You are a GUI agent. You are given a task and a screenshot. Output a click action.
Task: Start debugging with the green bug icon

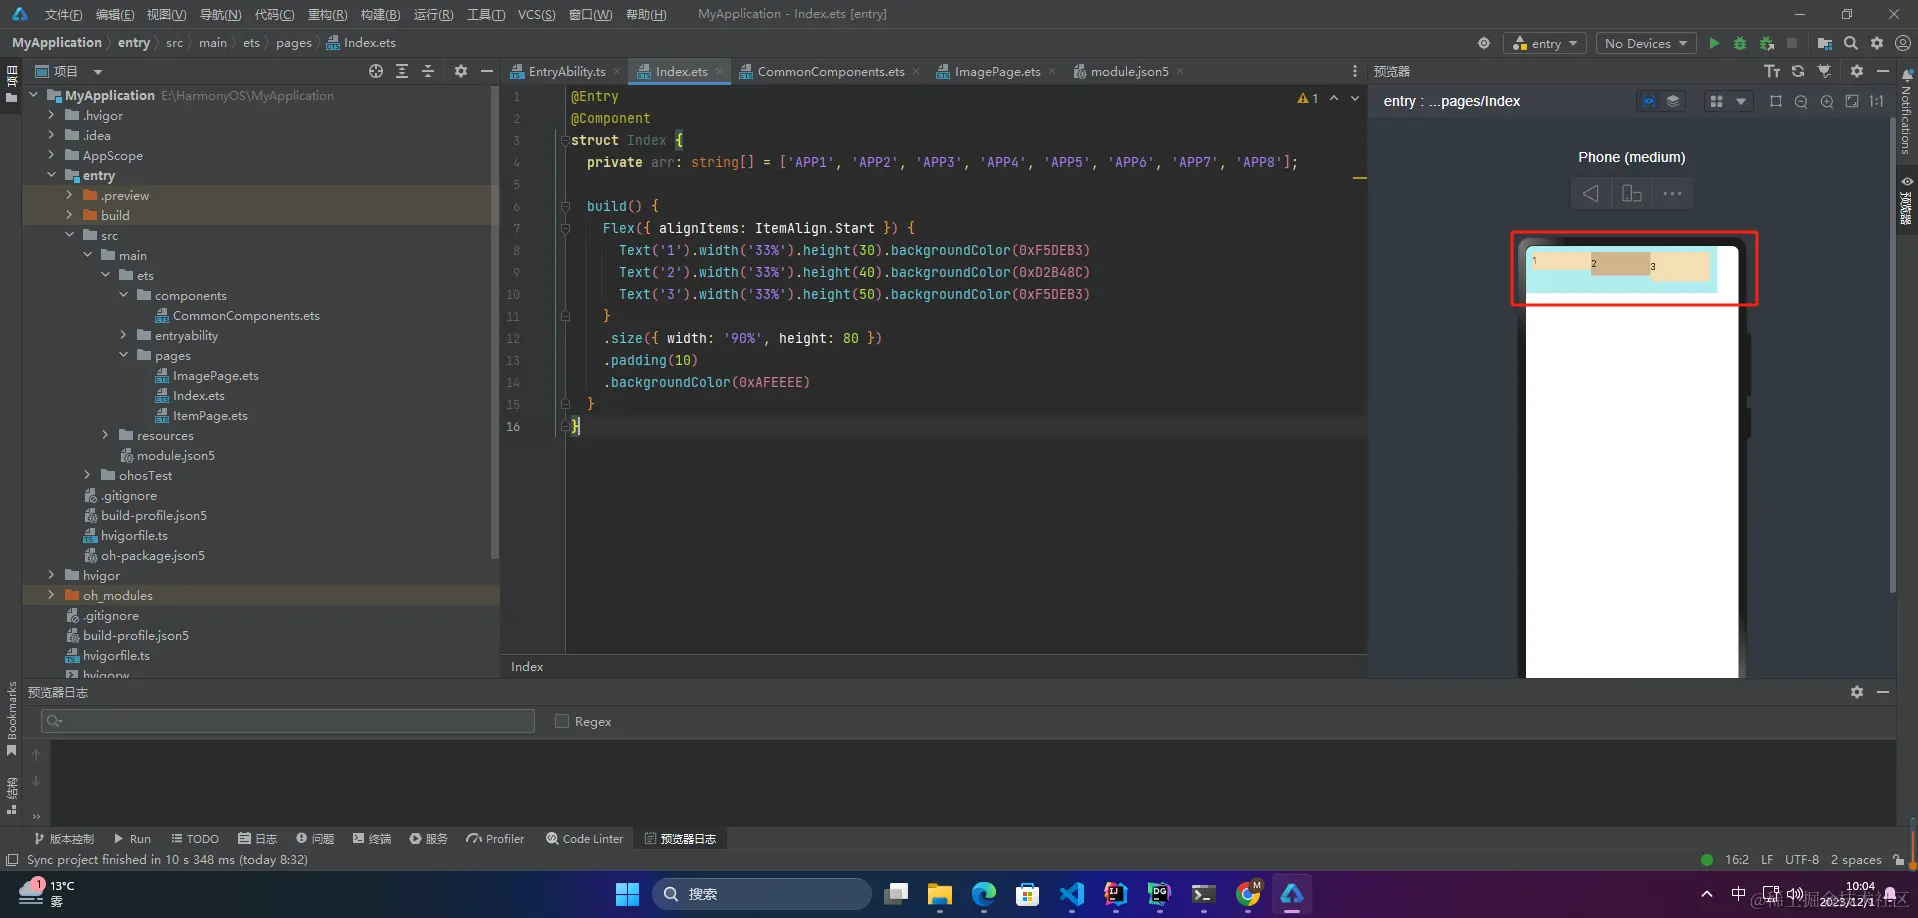[x=1740, y=43]
